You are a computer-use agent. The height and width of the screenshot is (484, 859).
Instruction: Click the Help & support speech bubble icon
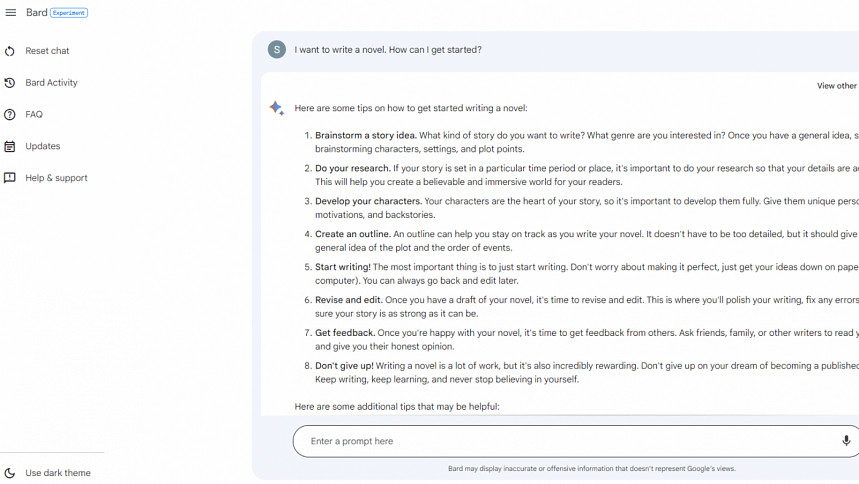10,178
